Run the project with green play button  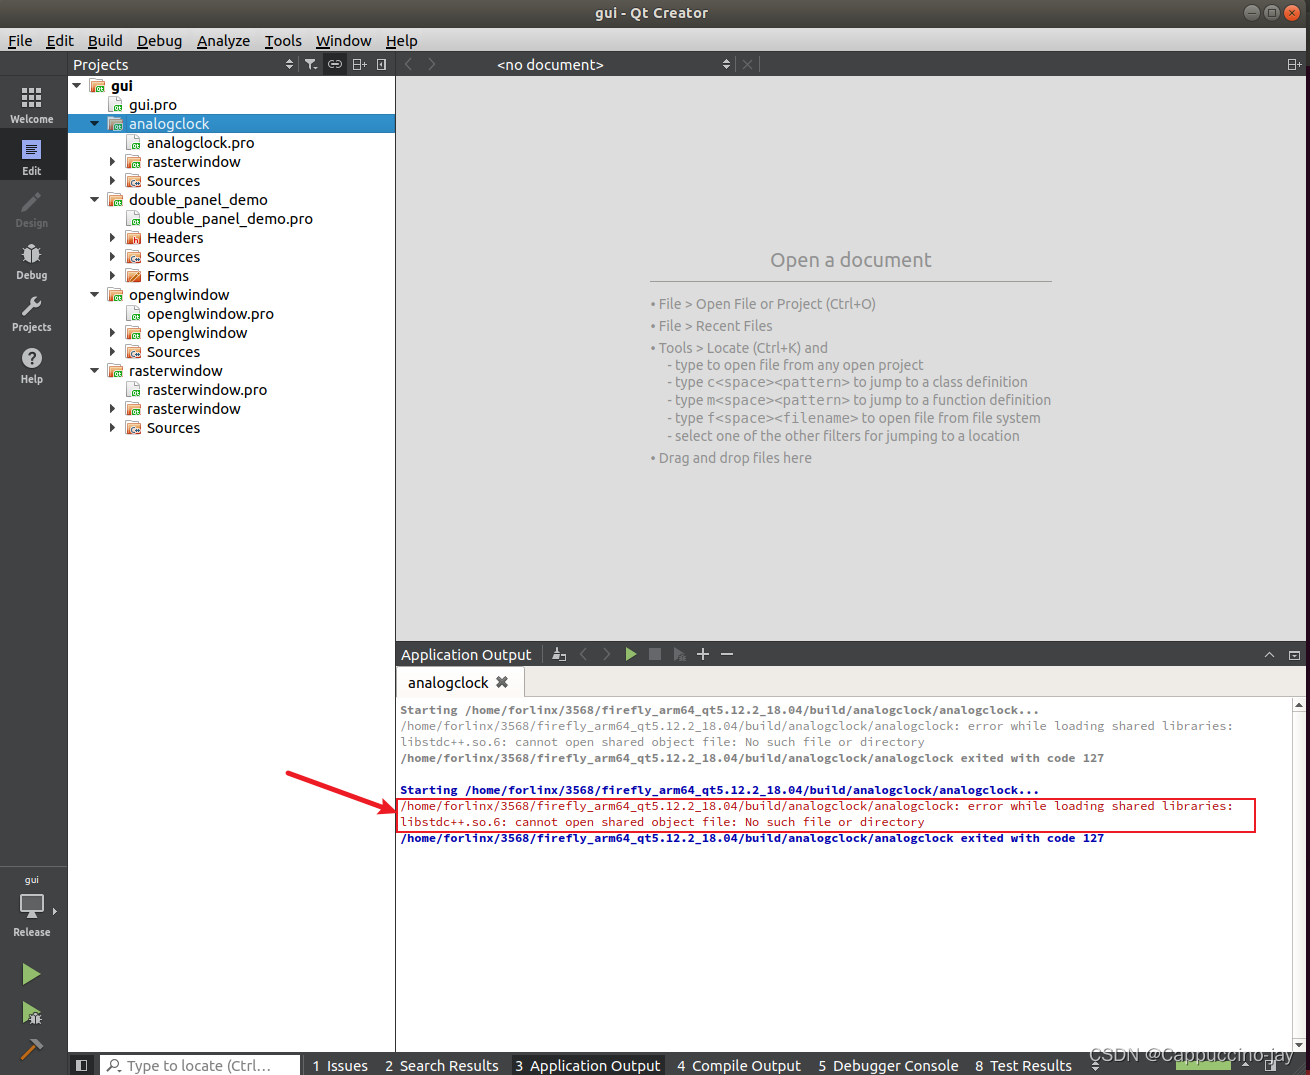click(x=32, y=974)
